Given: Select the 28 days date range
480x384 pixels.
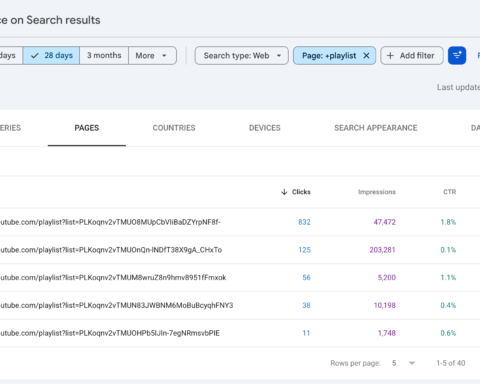Looking at the screenshot, I should 51,55.
